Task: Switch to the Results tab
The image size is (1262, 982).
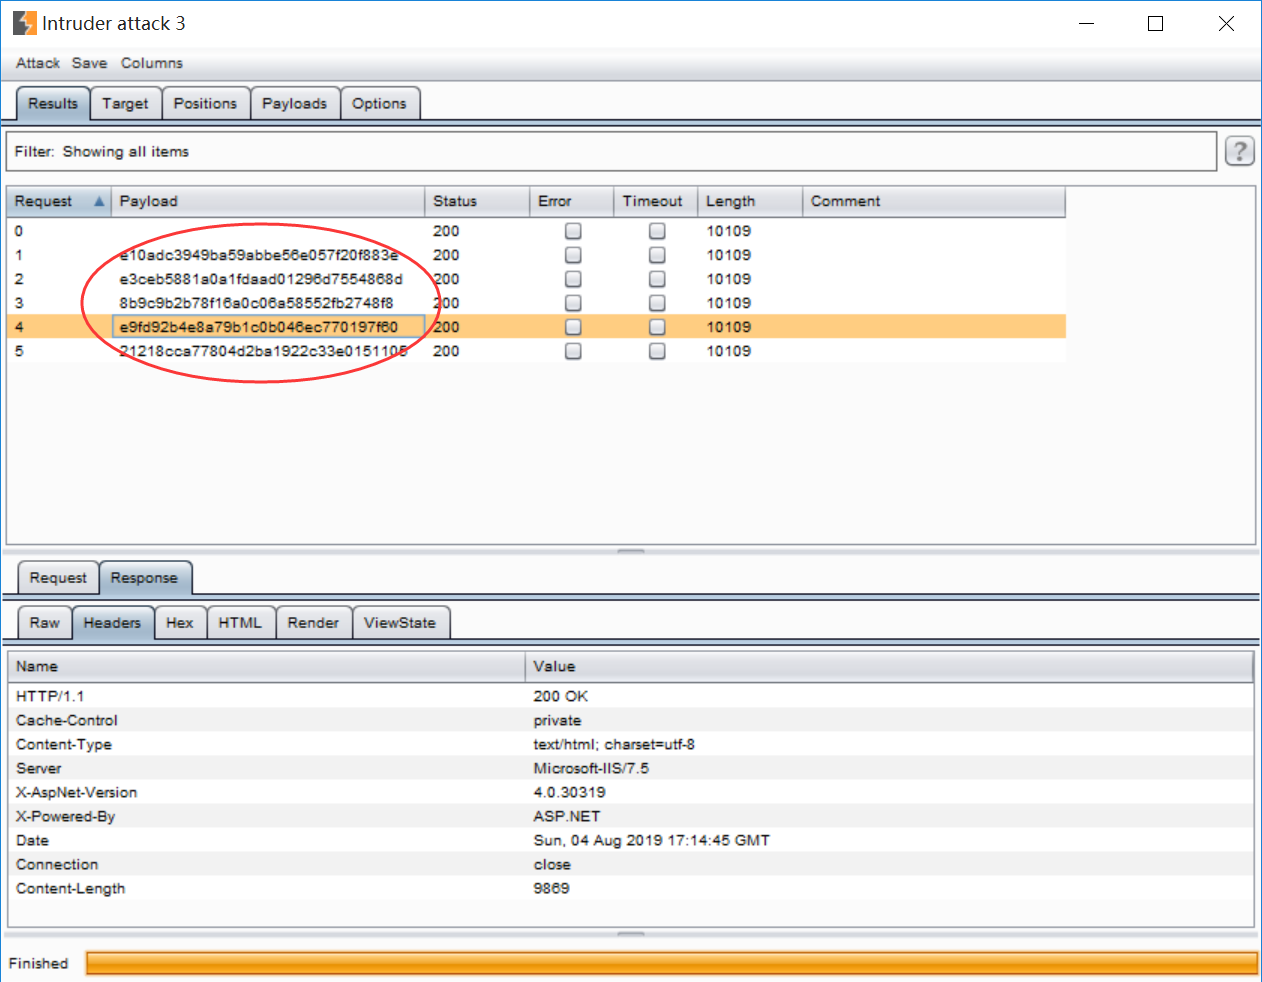Action: click(x=53, y=103)
